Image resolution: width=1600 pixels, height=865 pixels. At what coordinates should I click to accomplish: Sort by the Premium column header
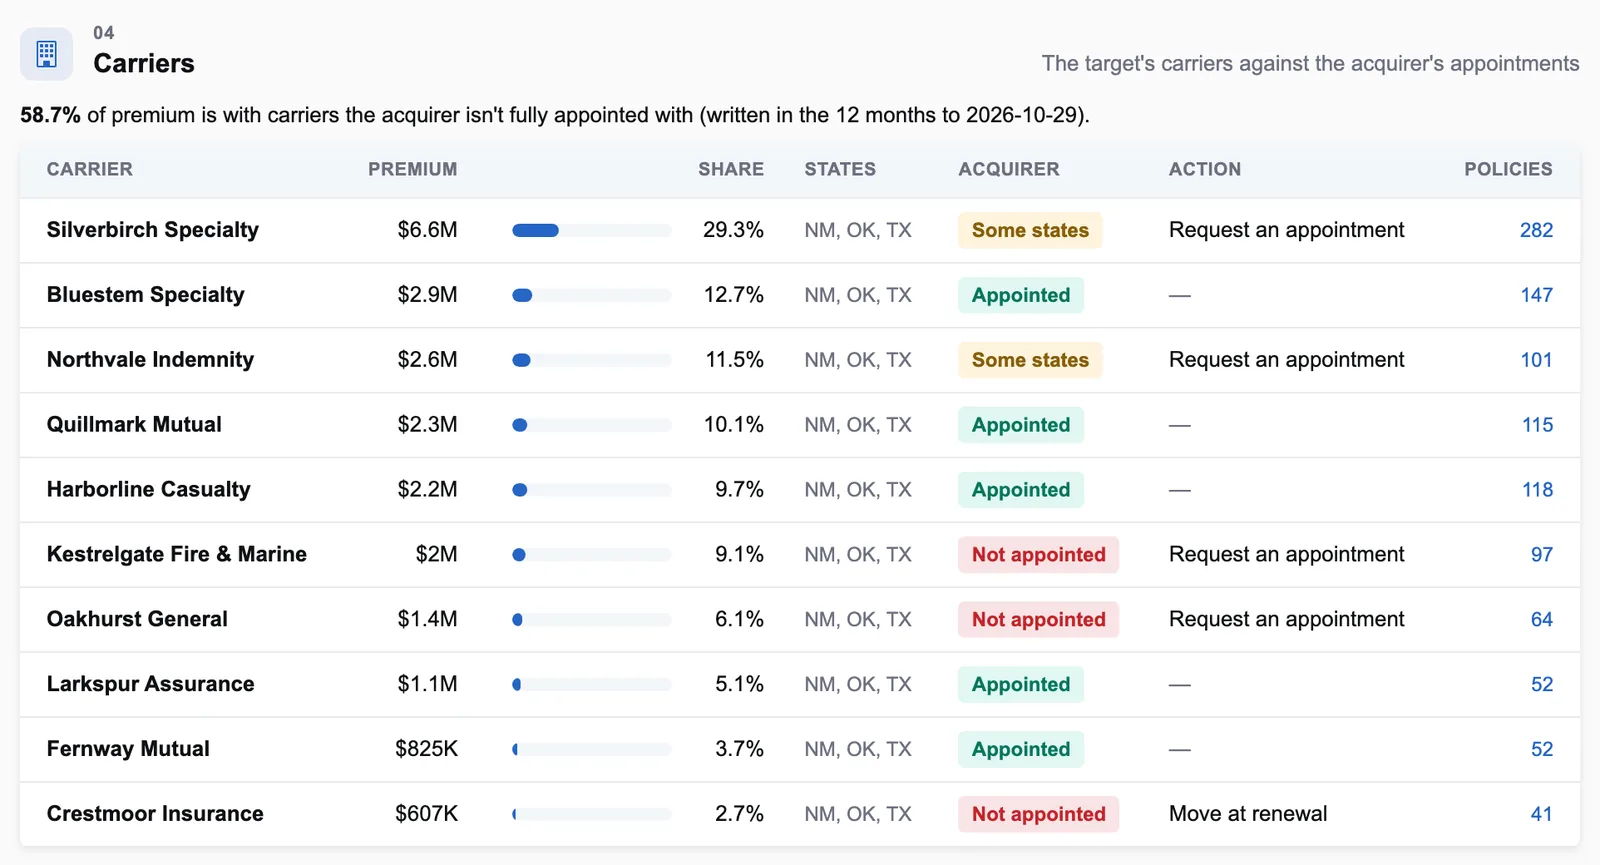(x=412, y=169)
